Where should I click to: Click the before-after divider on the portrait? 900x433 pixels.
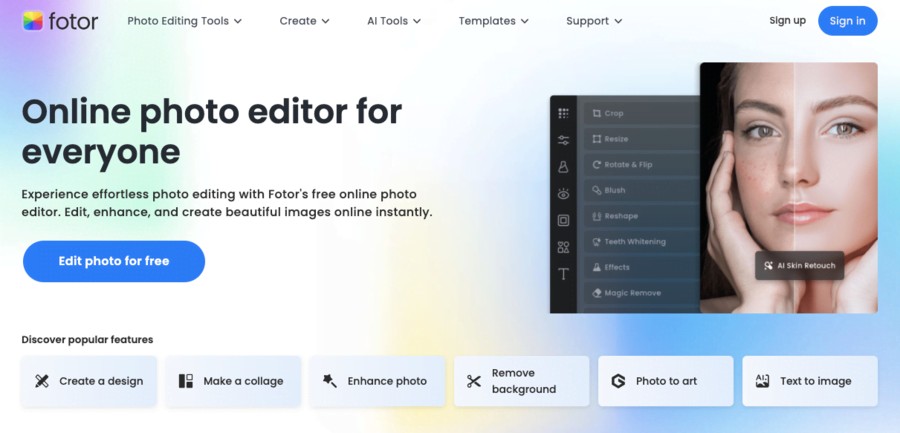tap(794, 188)
